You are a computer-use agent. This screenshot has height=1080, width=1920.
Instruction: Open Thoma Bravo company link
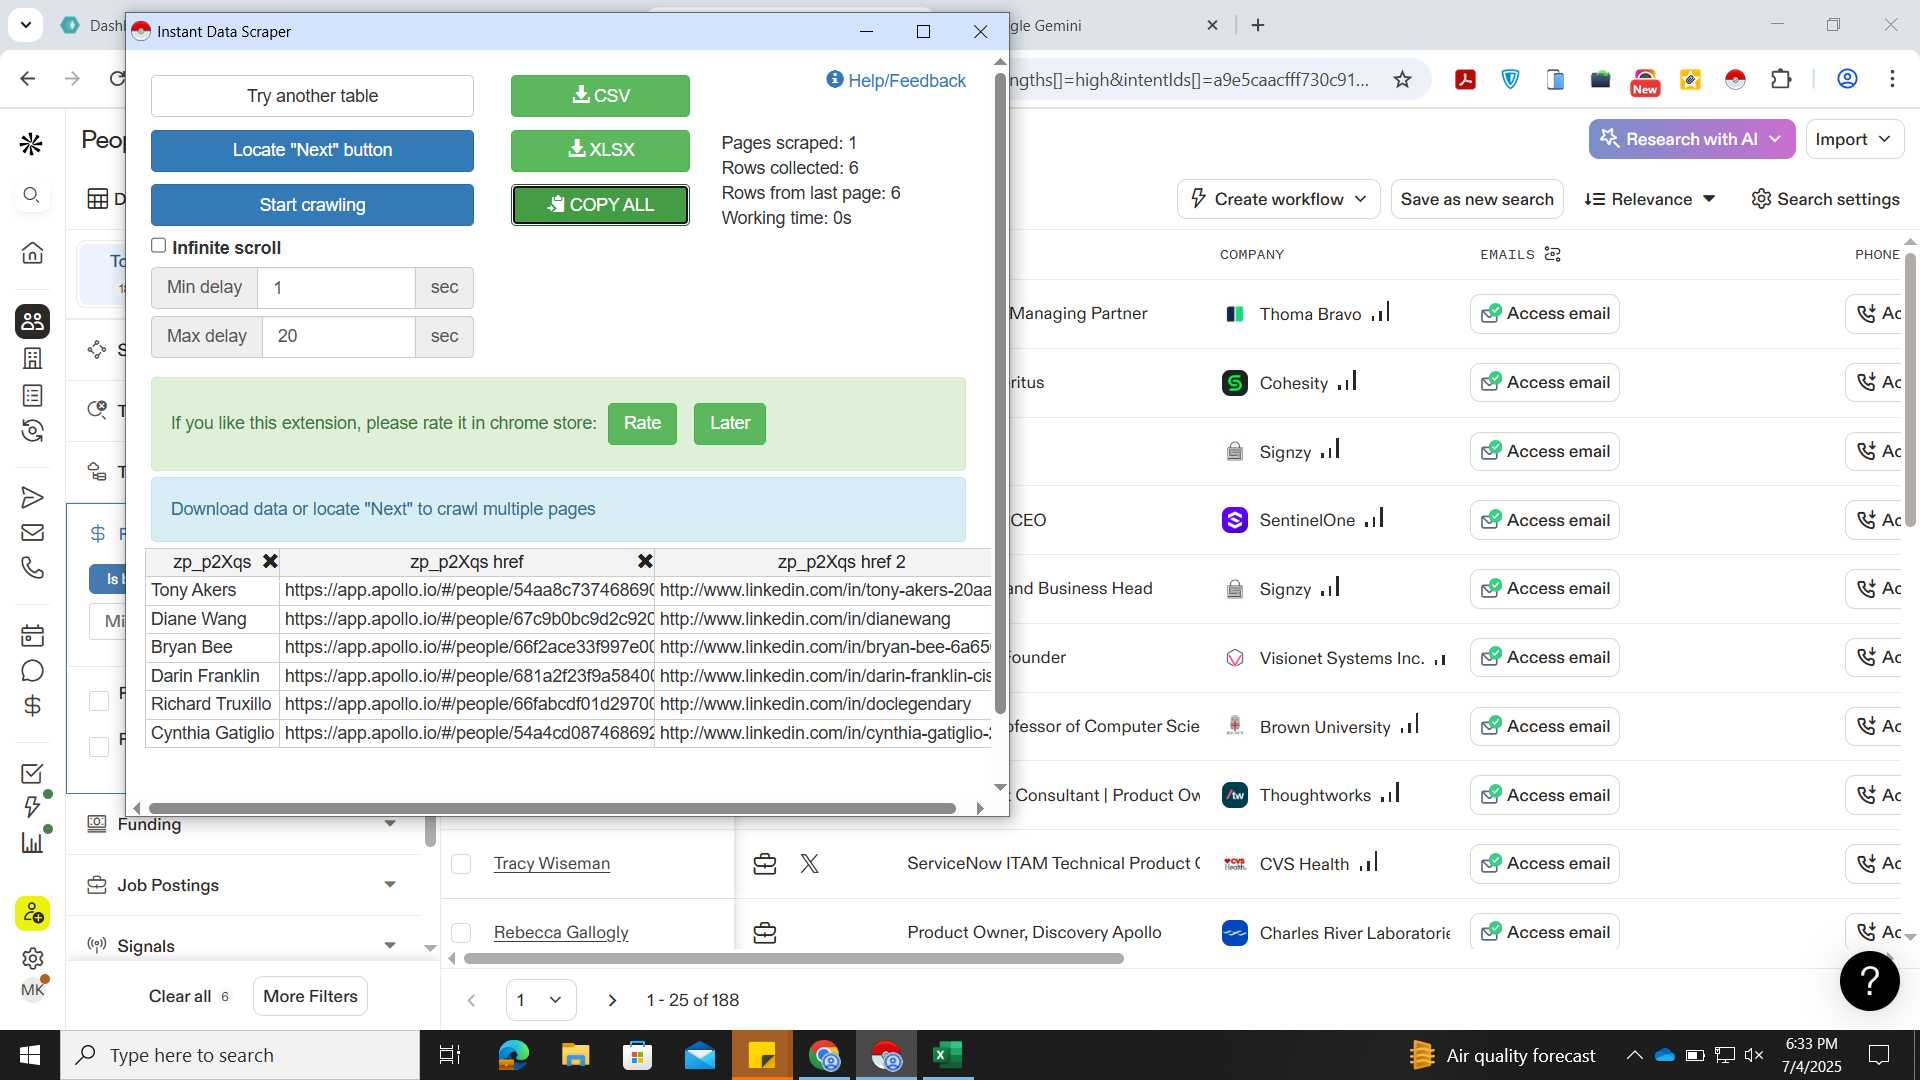1310,314
